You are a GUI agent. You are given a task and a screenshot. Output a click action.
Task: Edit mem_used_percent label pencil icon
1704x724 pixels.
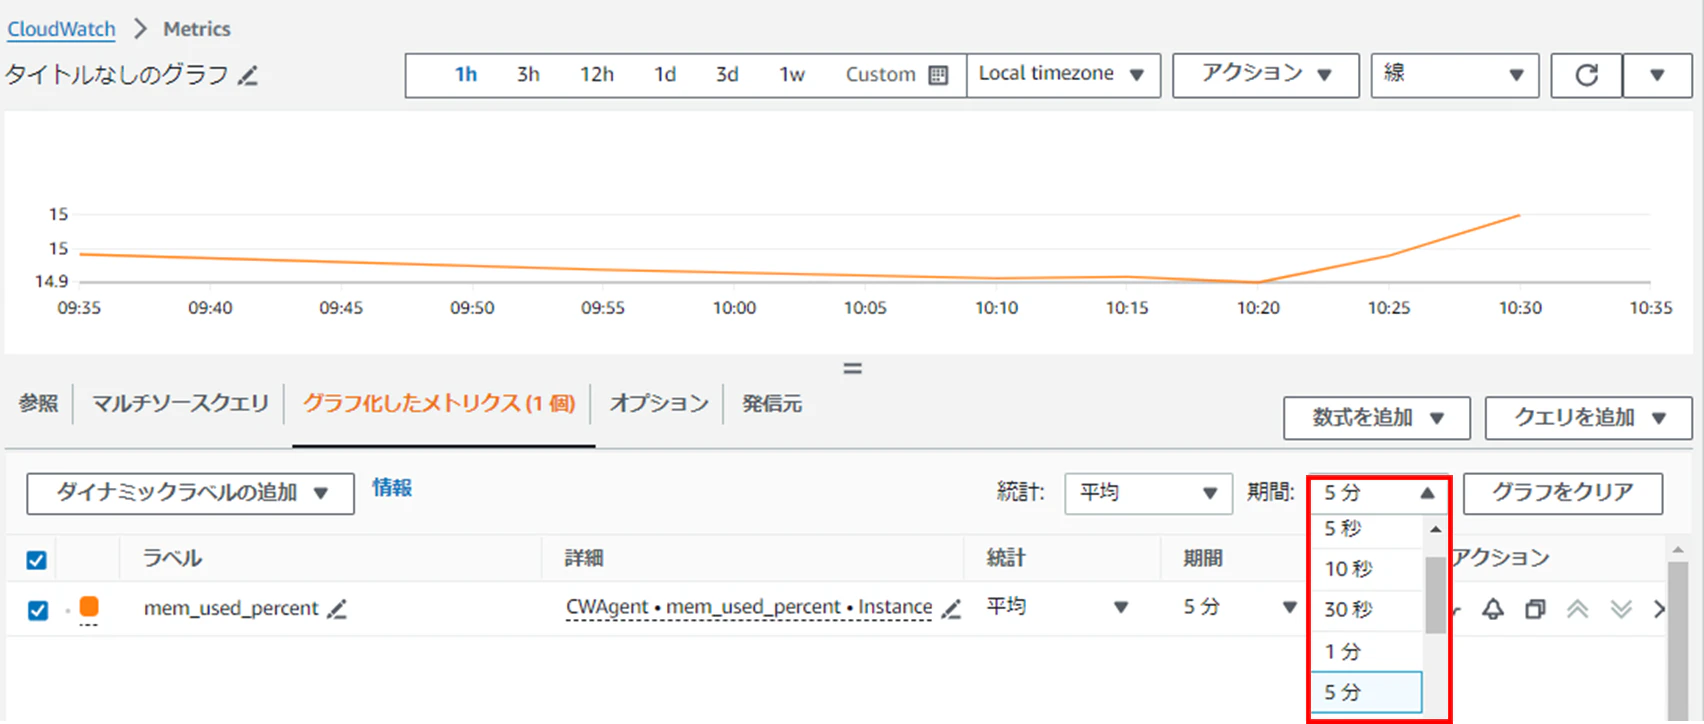(x=337, y=608)
